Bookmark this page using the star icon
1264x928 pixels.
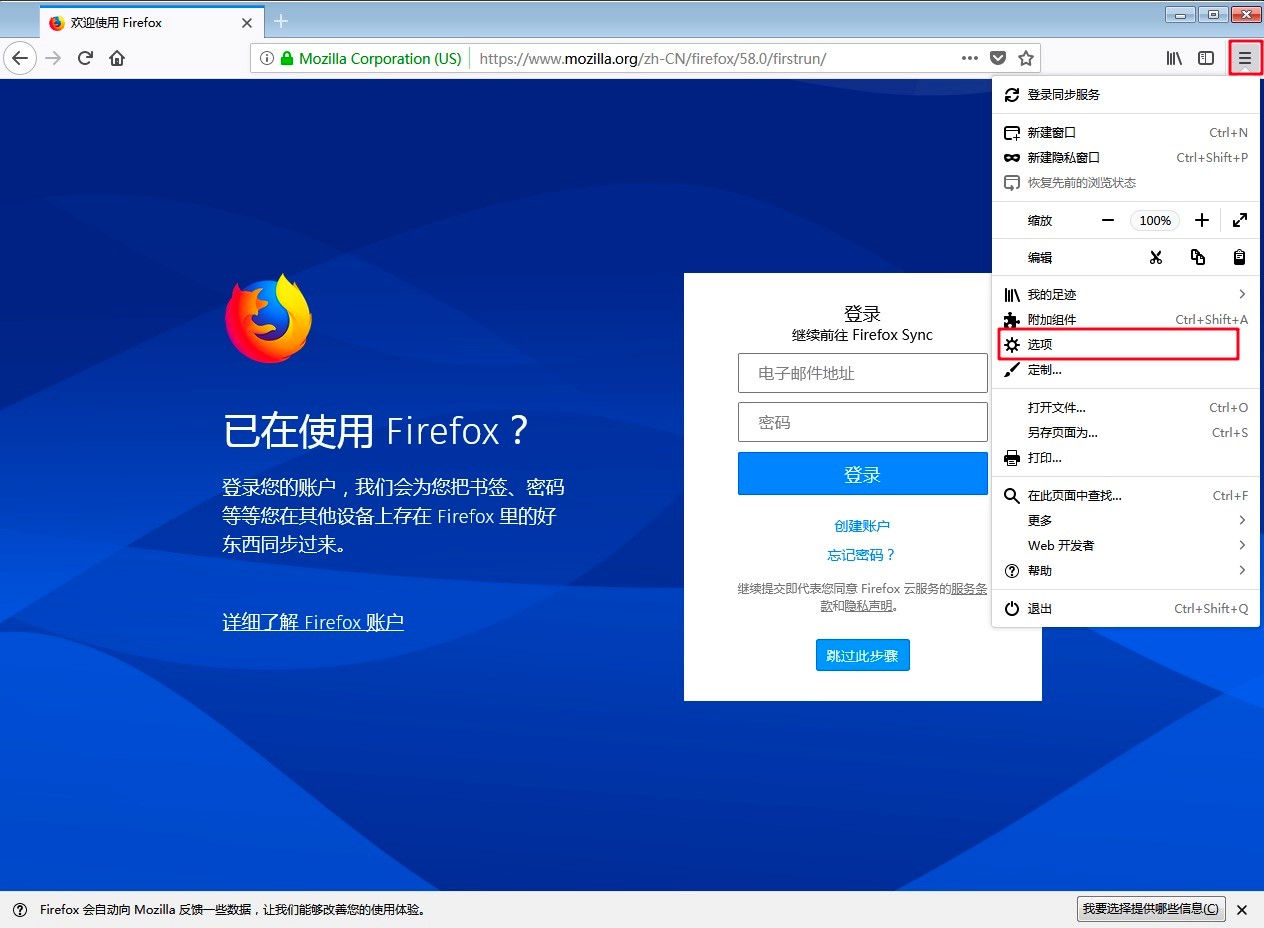1027,58
